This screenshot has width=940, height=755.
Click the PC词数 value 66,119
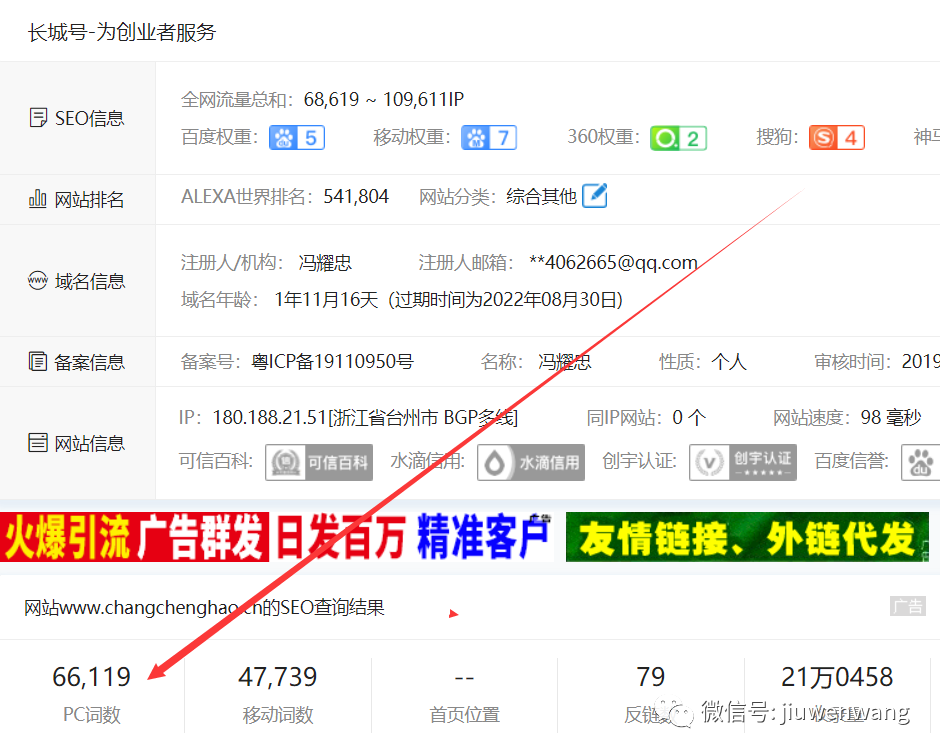[92, 677]
